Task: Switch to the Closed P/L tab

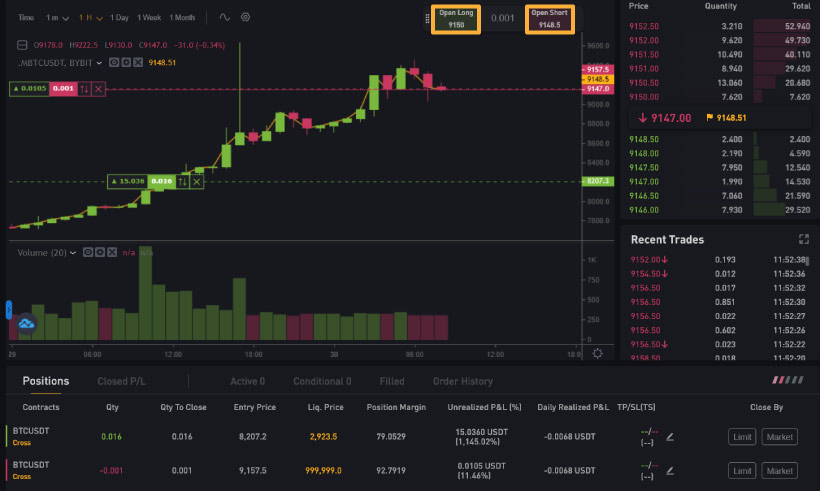Action: coord(121,382)
